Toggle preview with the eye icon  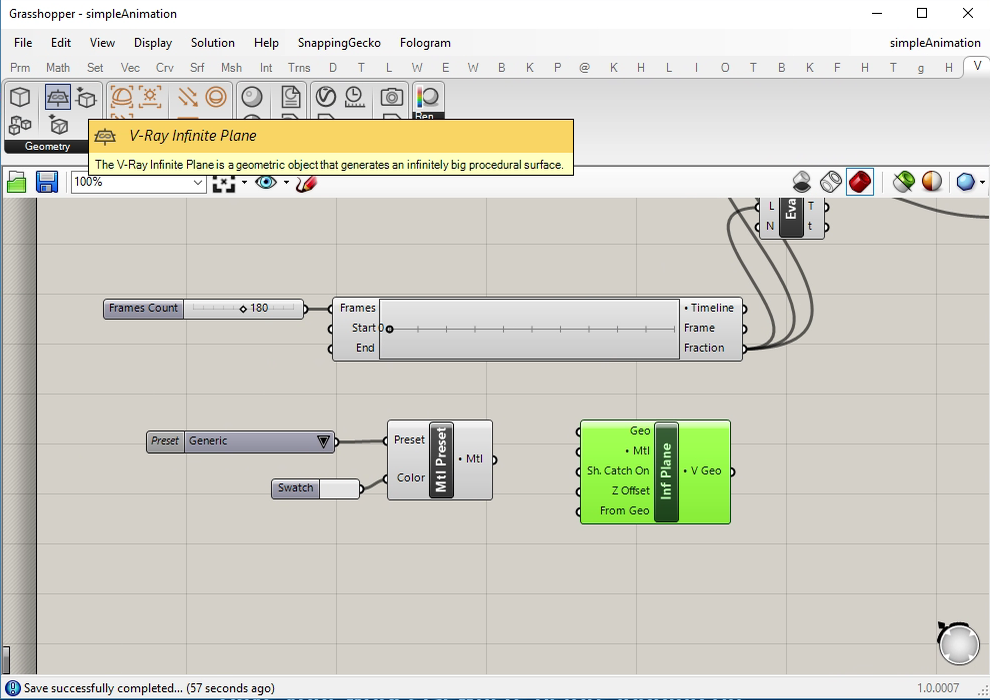[266, 182]
